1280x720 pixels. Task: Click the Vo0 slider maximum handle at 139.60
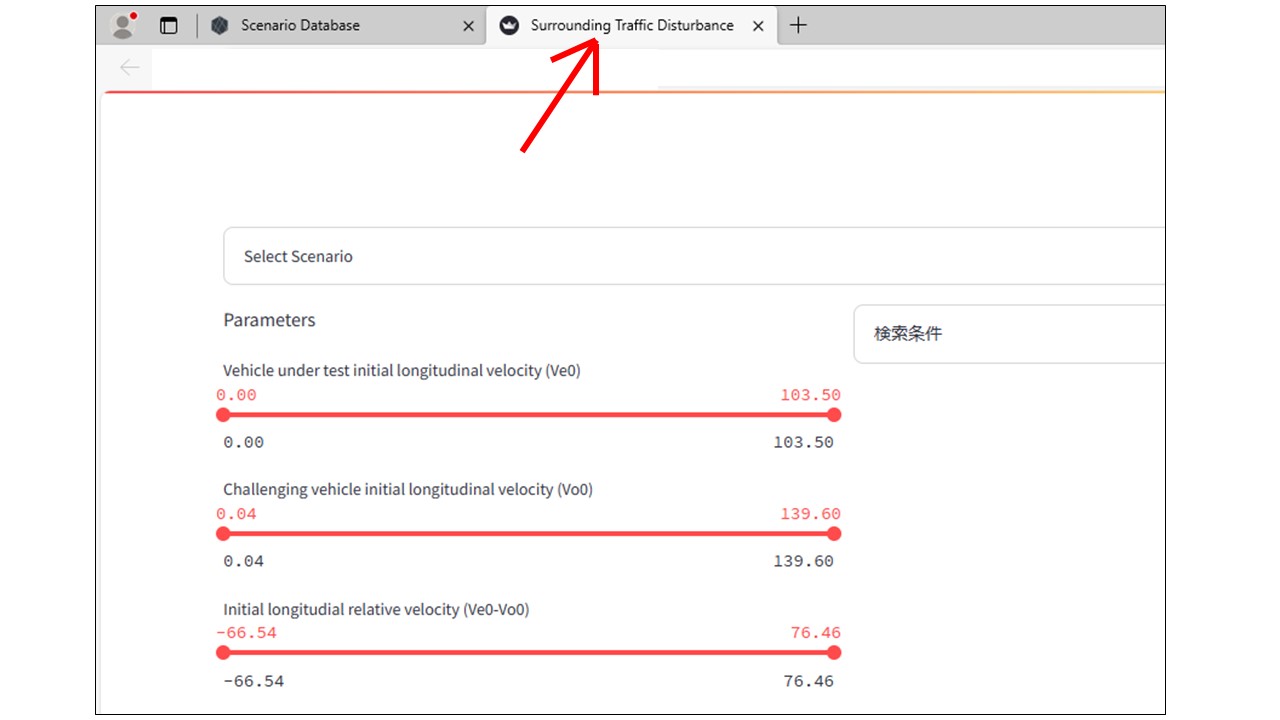click(x=834, y=534)
